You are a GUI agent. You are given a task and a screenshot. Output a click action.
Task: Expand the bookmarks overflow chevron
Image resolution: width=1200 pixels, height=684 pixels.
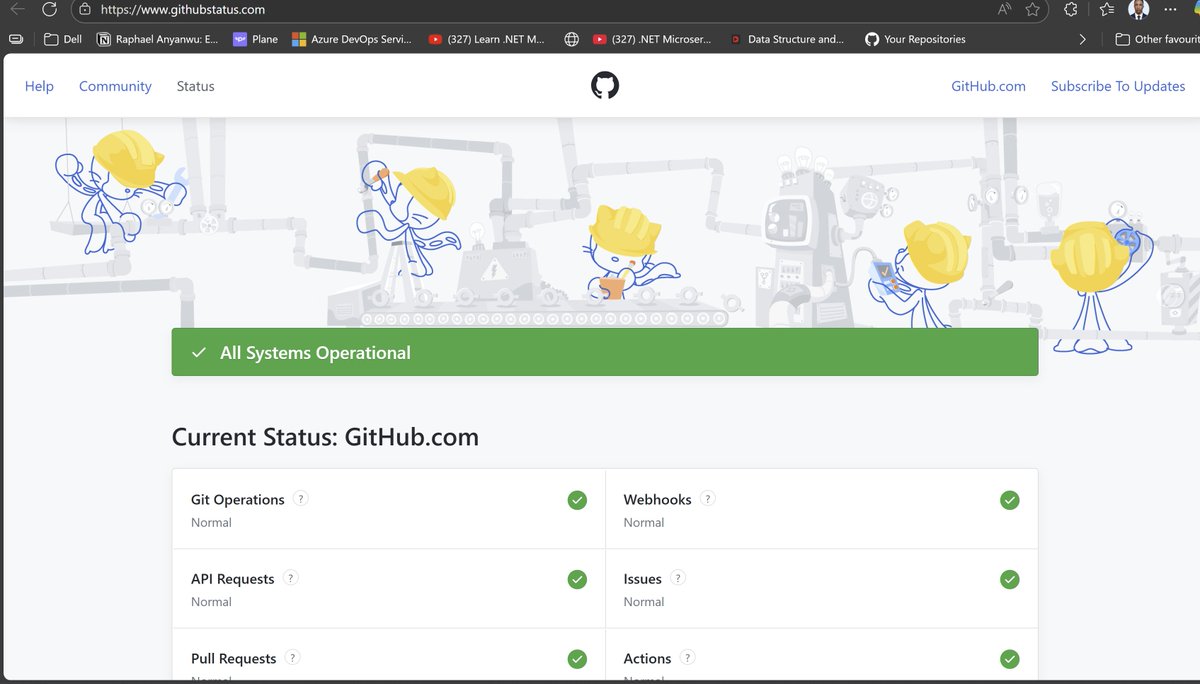click(1082, 39)
